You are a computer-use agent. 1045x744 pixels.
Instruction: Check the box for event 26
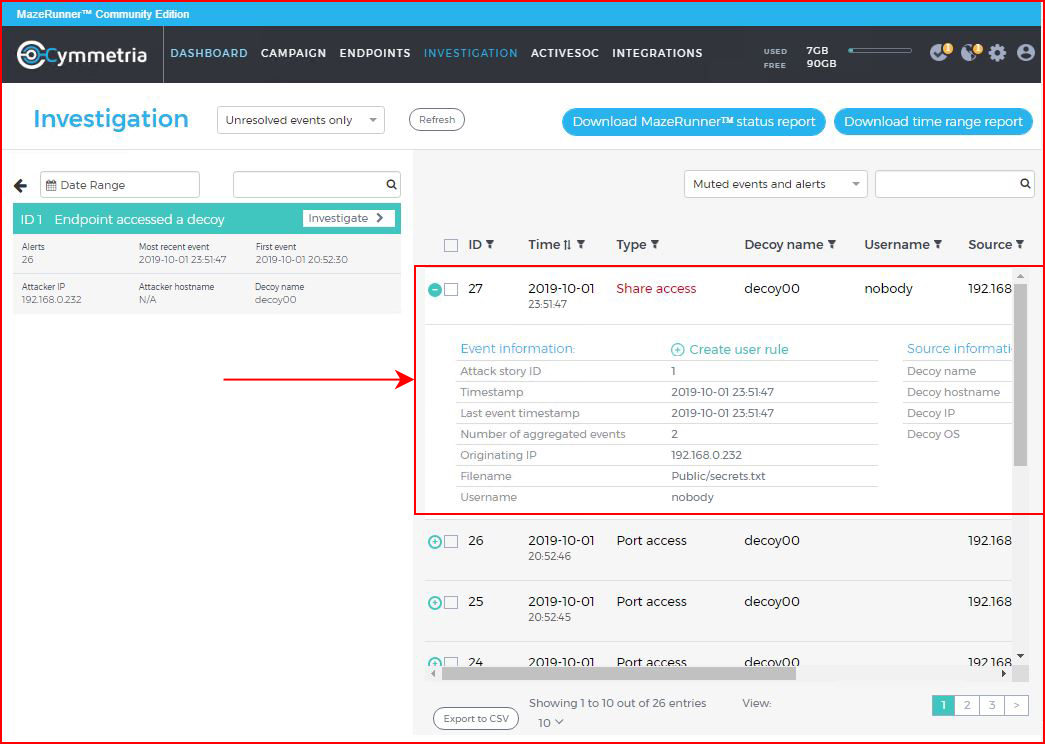(451, 541)
